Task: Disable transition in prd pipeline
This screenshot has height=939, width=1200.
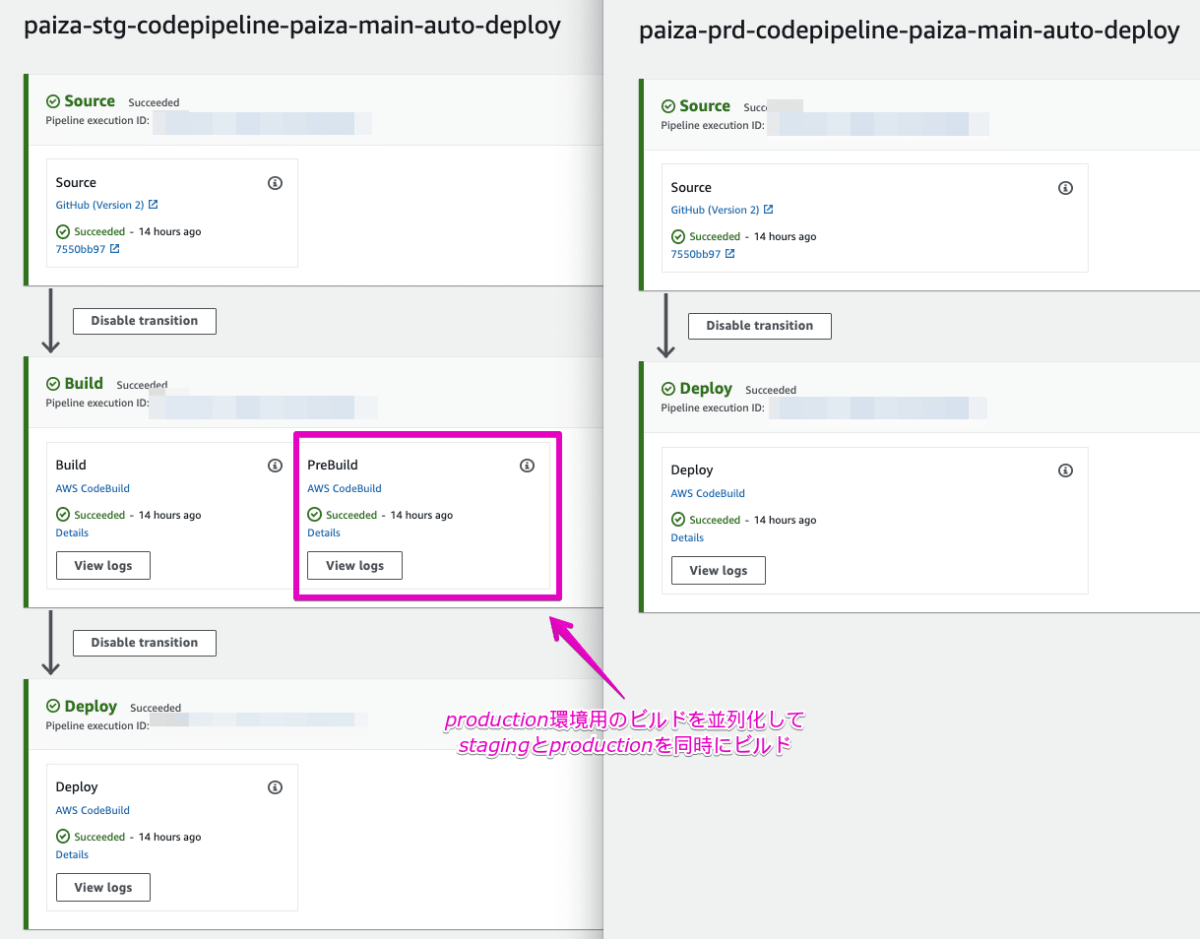Action: 760,326
